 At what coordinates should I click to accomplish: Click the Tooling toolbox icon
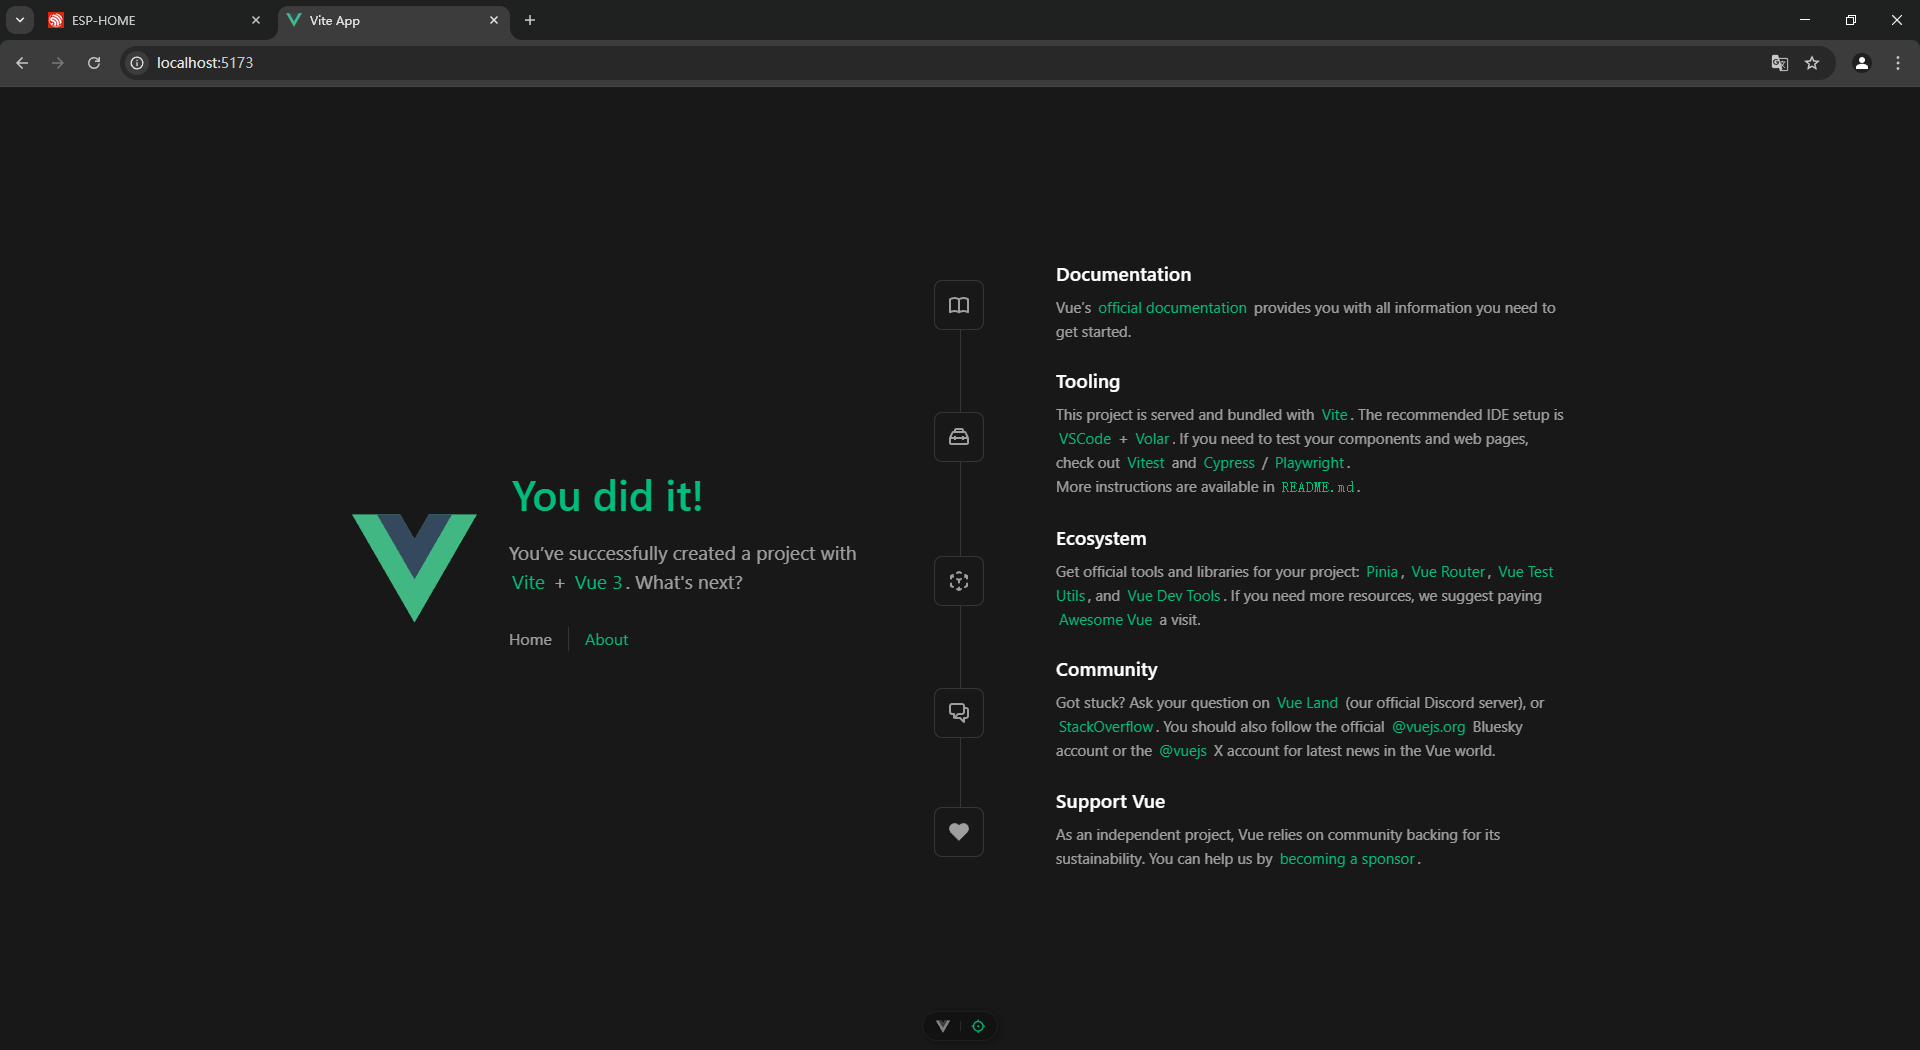(x=958, y=437)
